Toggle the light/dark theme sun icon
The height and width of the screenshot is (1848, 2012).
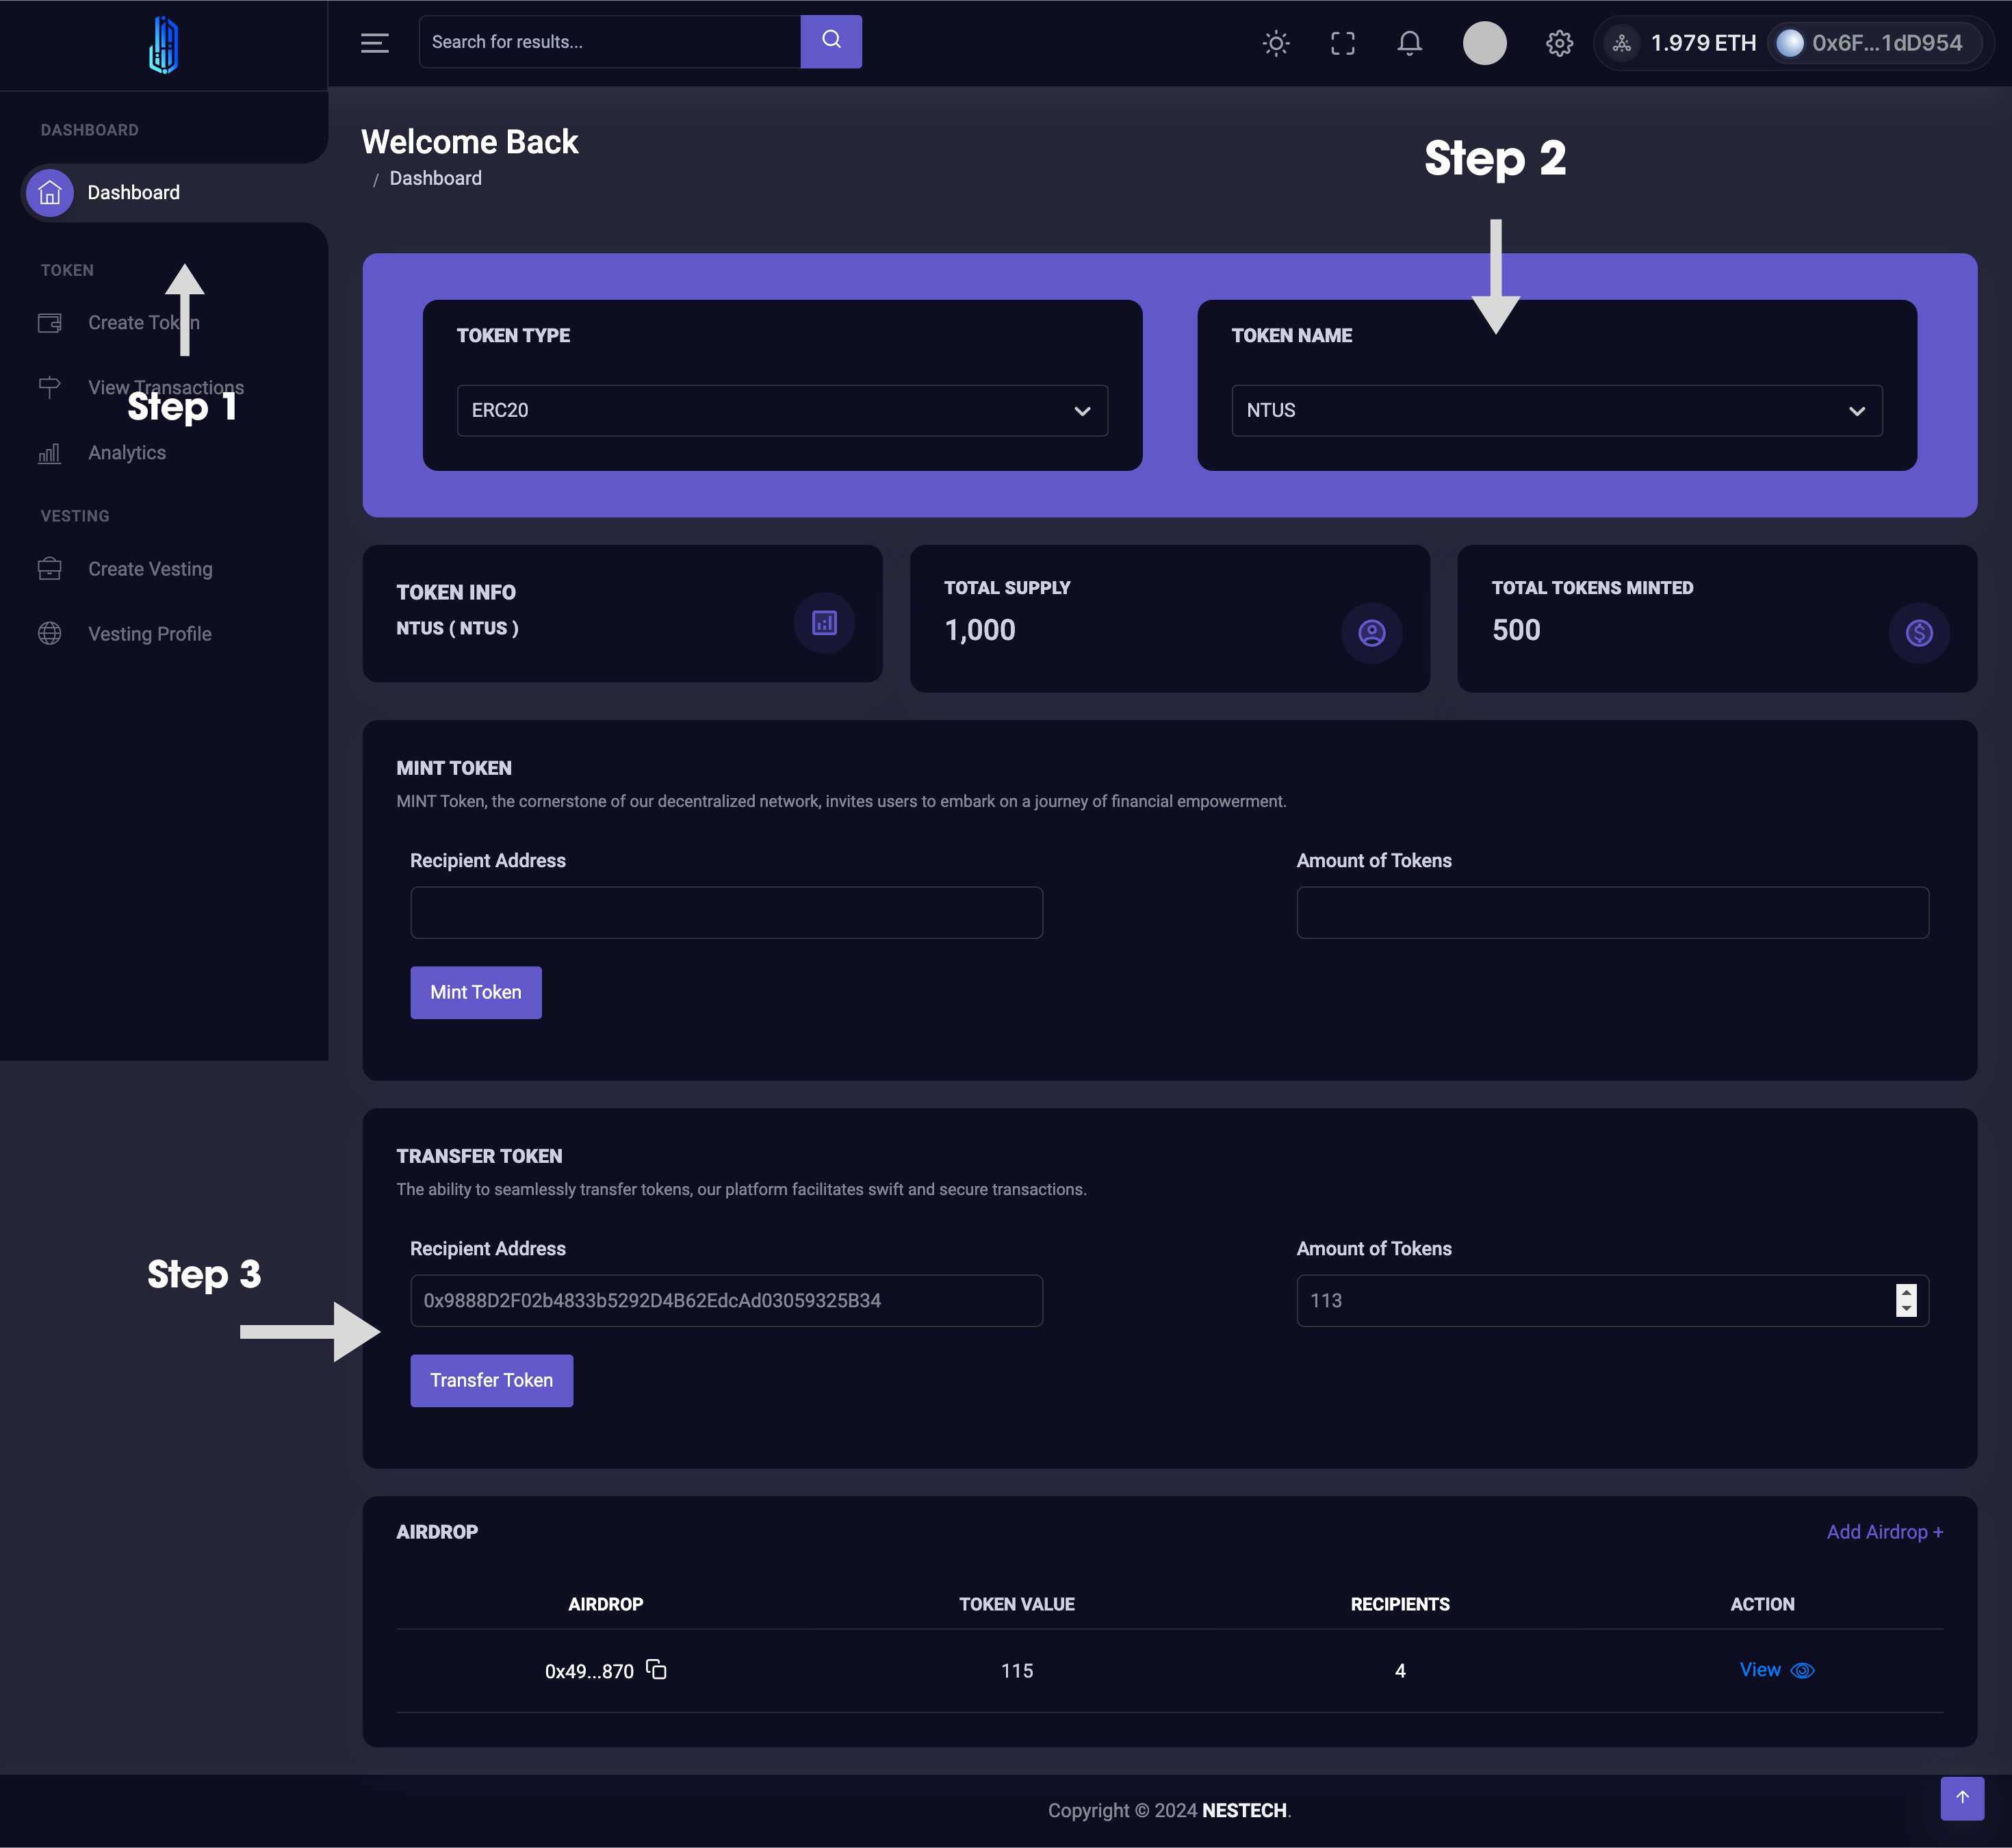(x=1275, y=43)
